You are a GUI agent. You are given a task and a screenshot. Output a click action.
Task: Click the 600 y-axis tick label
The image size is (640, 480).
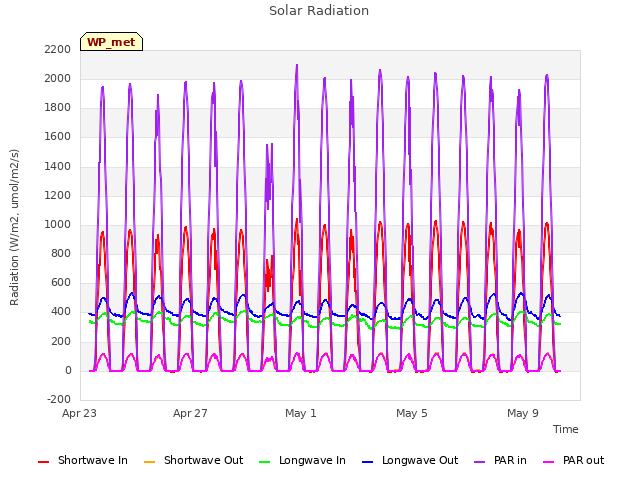[x=61, y=282]
